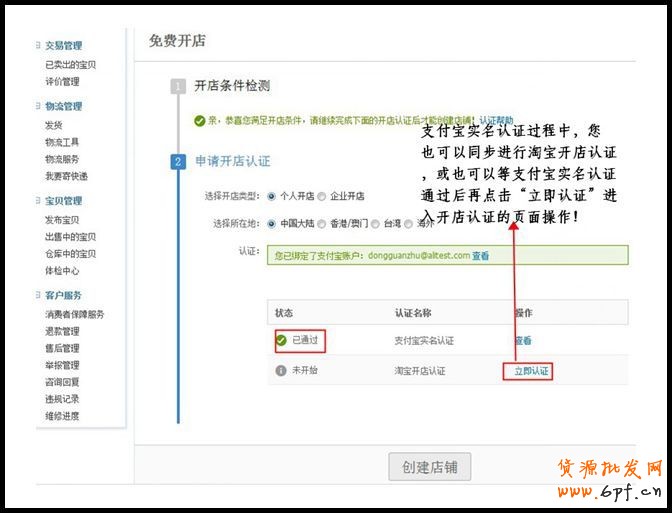Click green check icon before congratulation message
Image resolution: width=672 pixels, height=513 pixels.
pos(200,120)
